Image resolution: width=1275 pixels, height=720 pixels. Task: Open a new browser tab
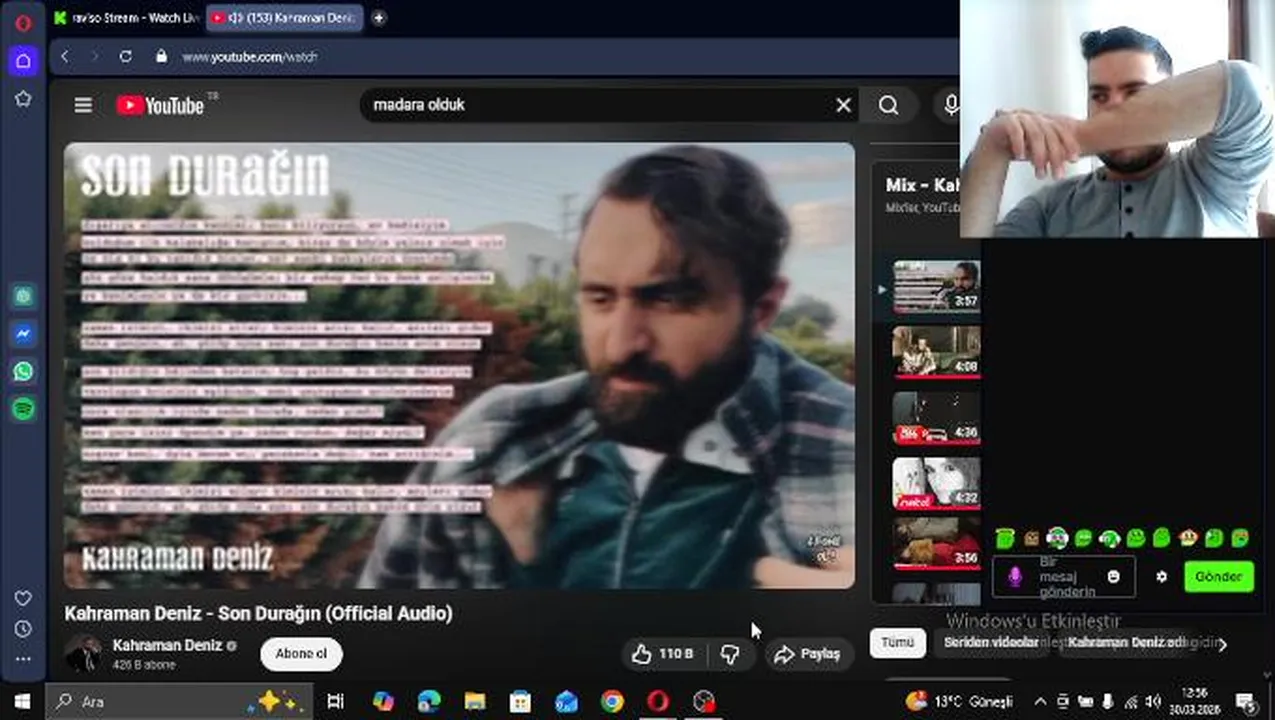tap(379, 18)
